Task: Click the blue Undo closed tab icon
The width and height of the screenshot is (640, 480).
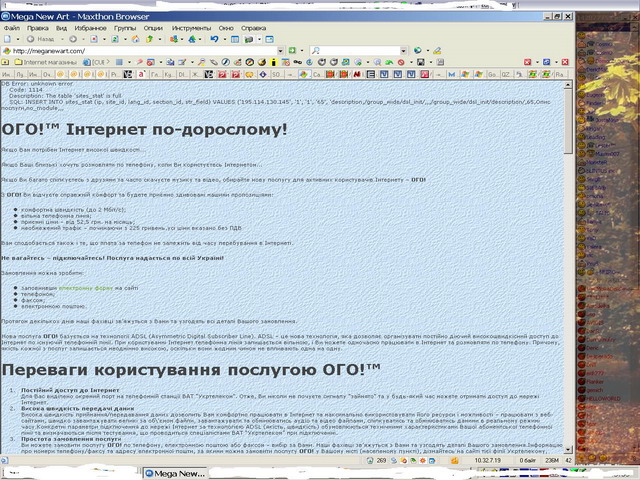Action: coord(214,39)
